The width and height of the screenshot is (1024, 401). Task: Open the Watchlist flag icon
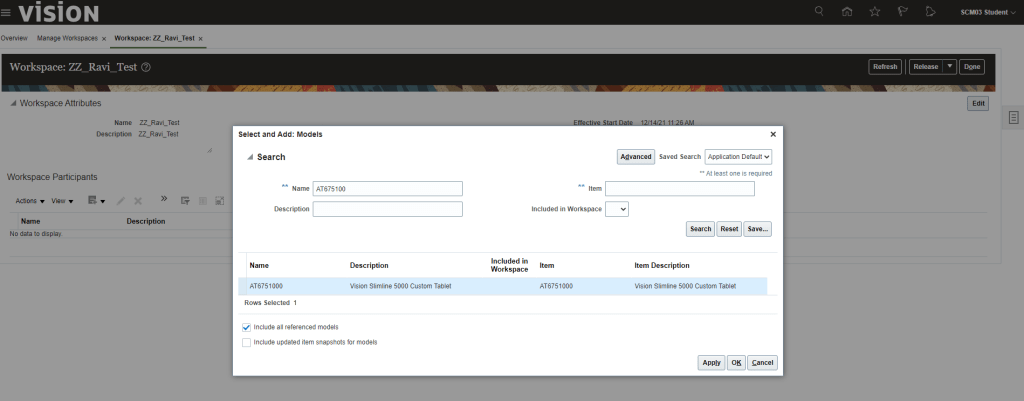pos(902,12)
